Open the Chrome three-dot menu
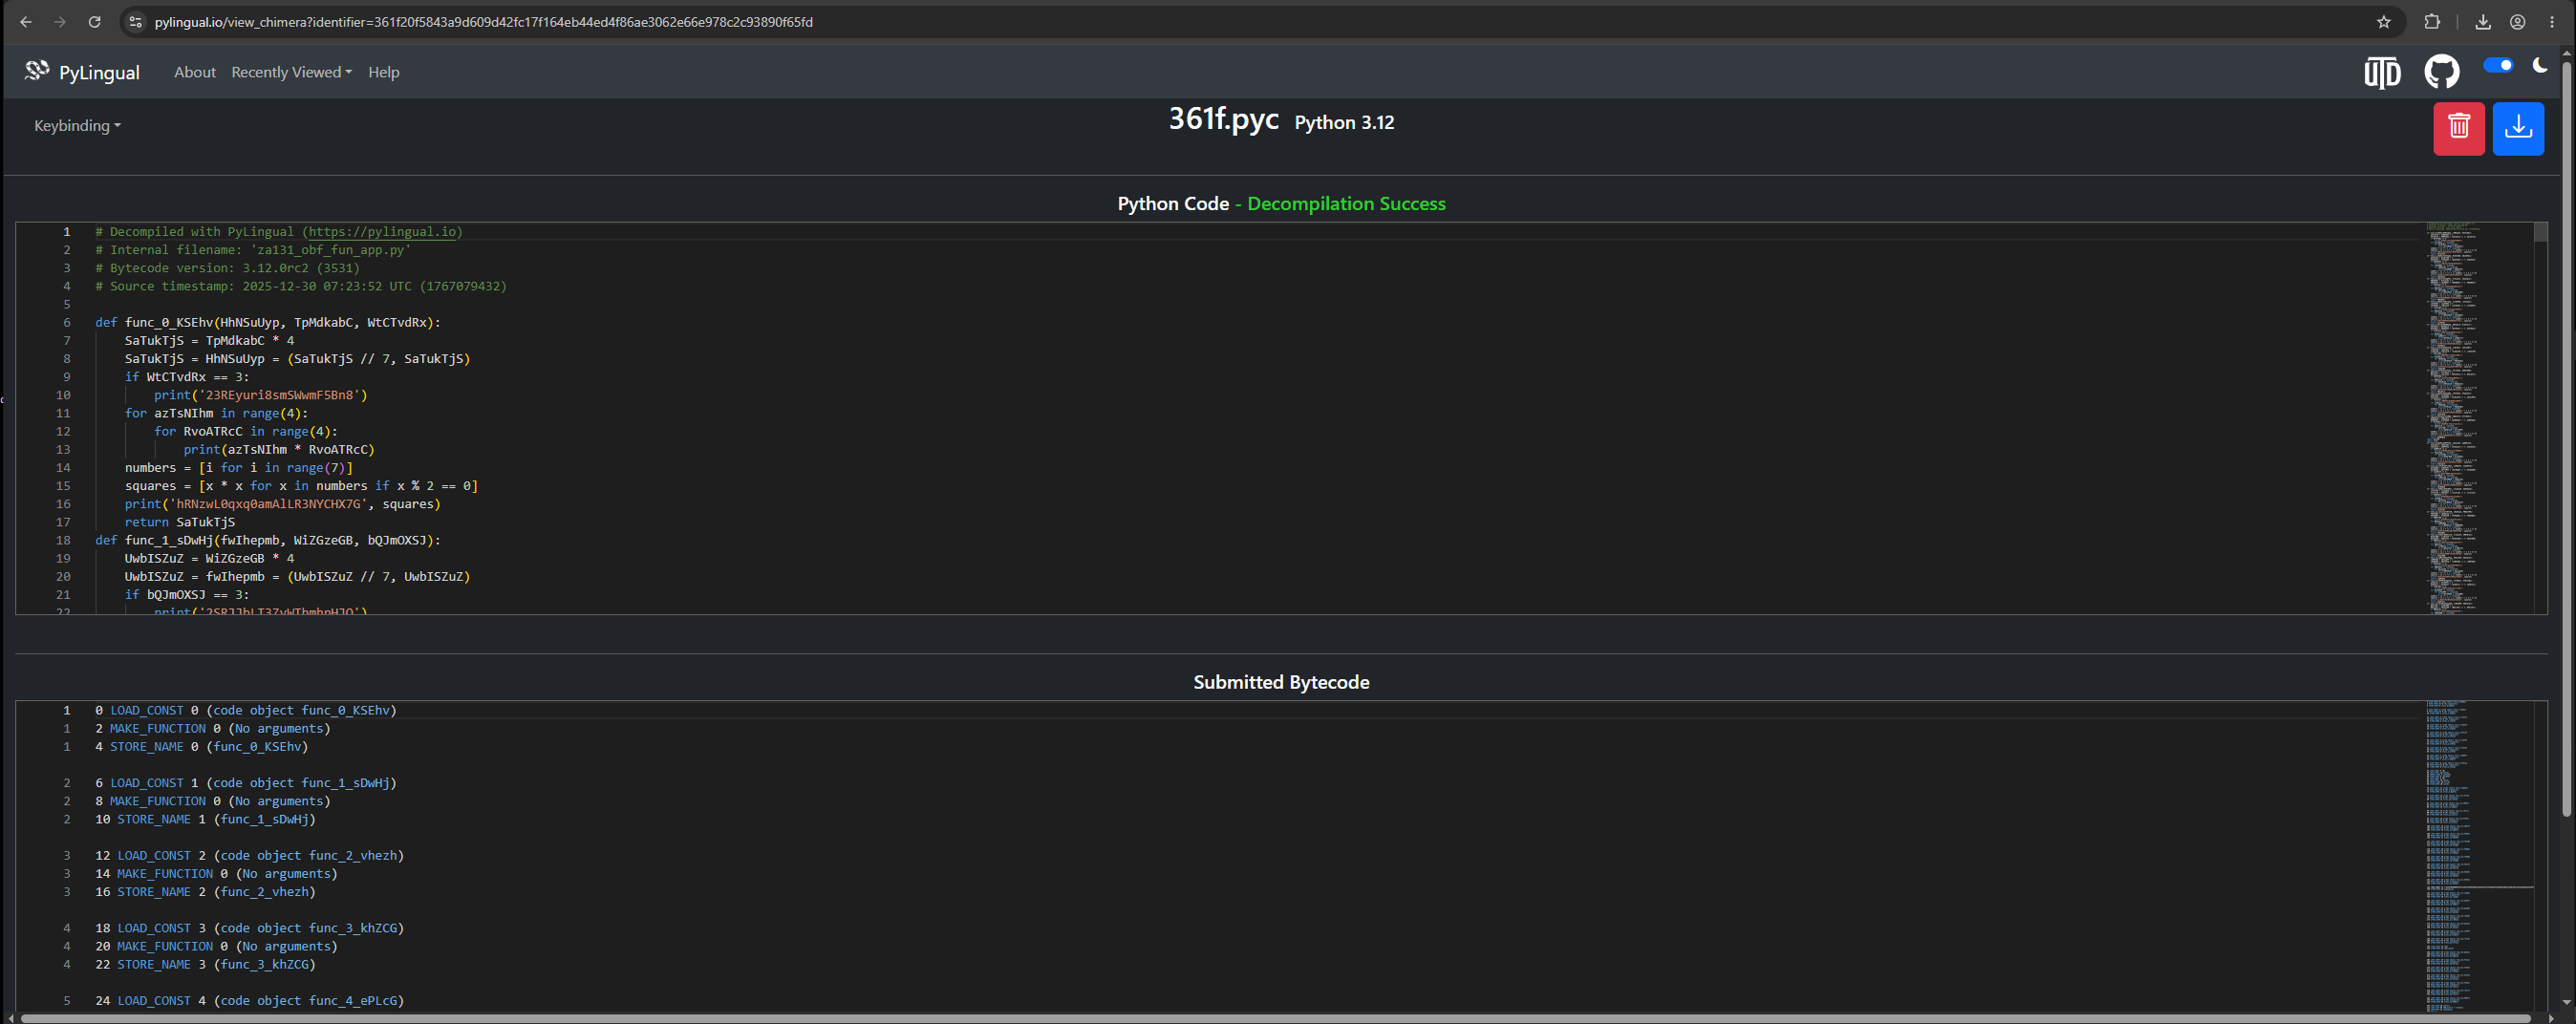Viewport: 2576px width, 1024px height. tap(2552, 22)
